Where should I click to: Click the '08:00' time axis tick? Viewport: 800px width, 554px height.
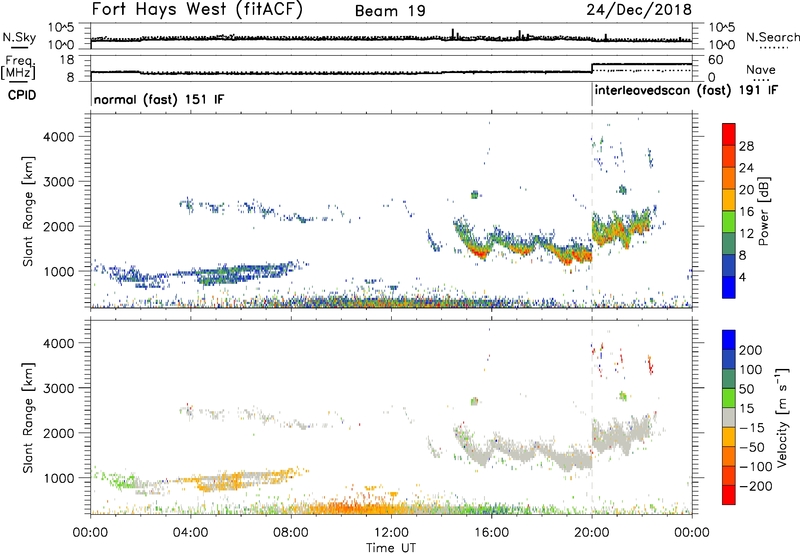[291, 533]
